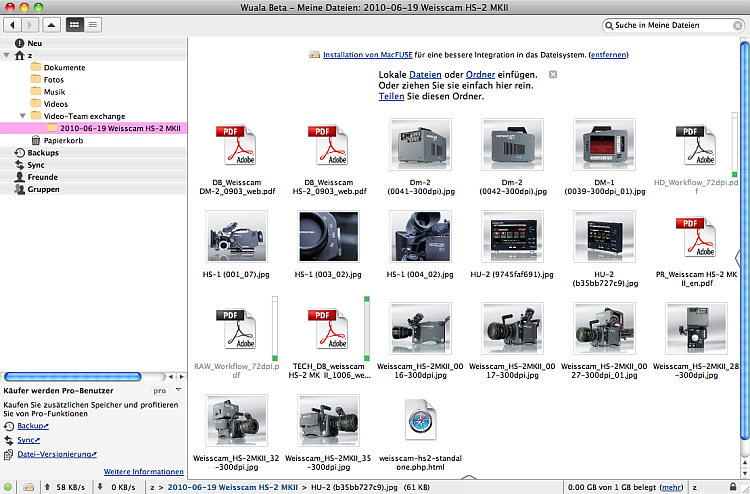Select HD_Workflow_72dpi.pdf file icon
This screenshot has width=750, height=494.
tap(696, 144)
